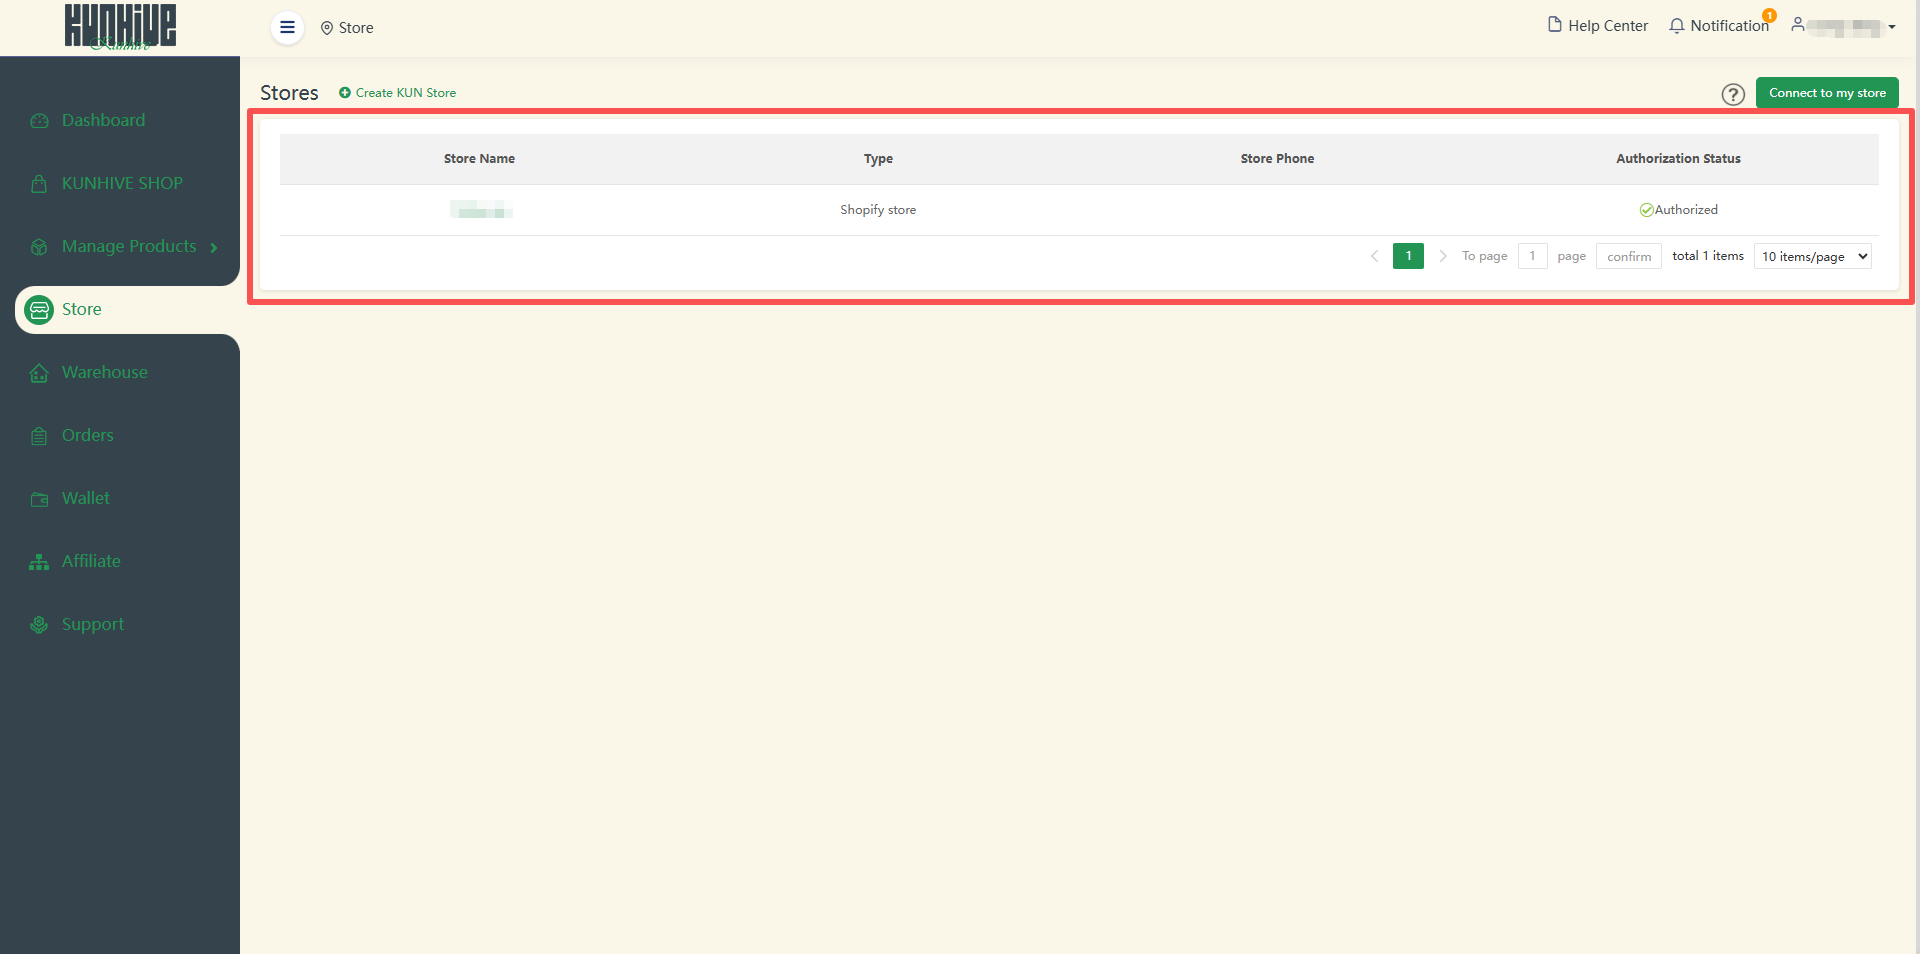Expand the Manage Products submenu arrow

click(x=214, y=247)
